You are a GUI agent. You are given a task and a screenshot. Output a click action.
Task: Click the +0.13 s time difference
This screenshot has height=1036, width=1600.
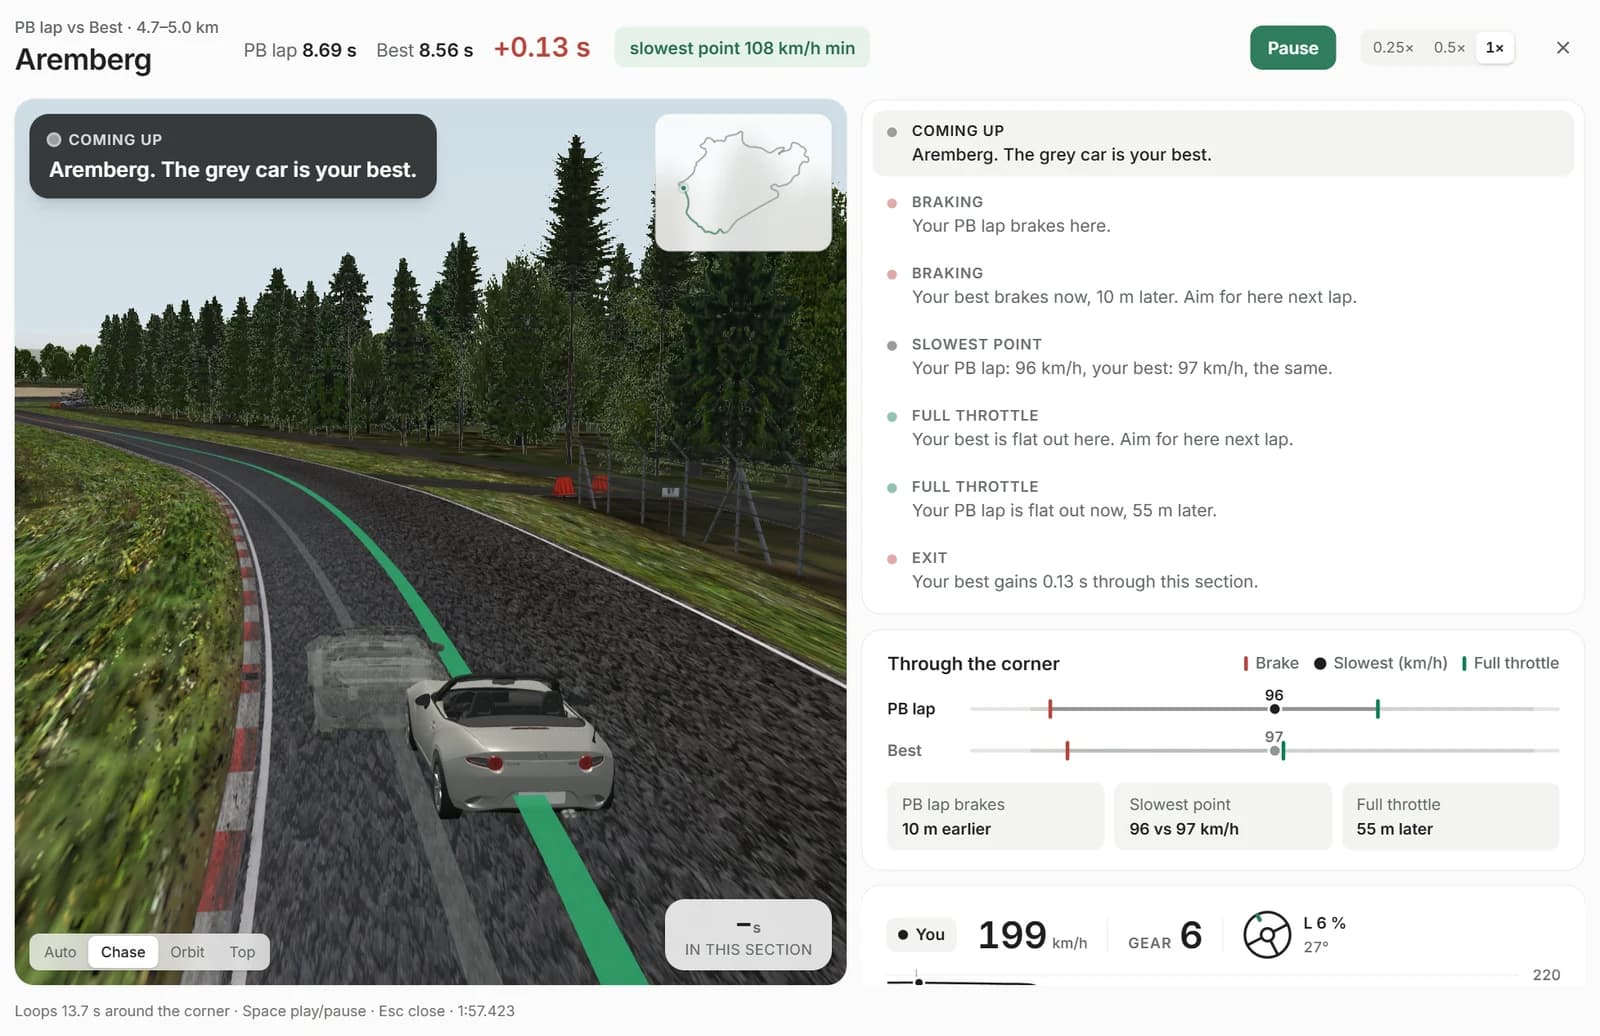pos(542,47)
